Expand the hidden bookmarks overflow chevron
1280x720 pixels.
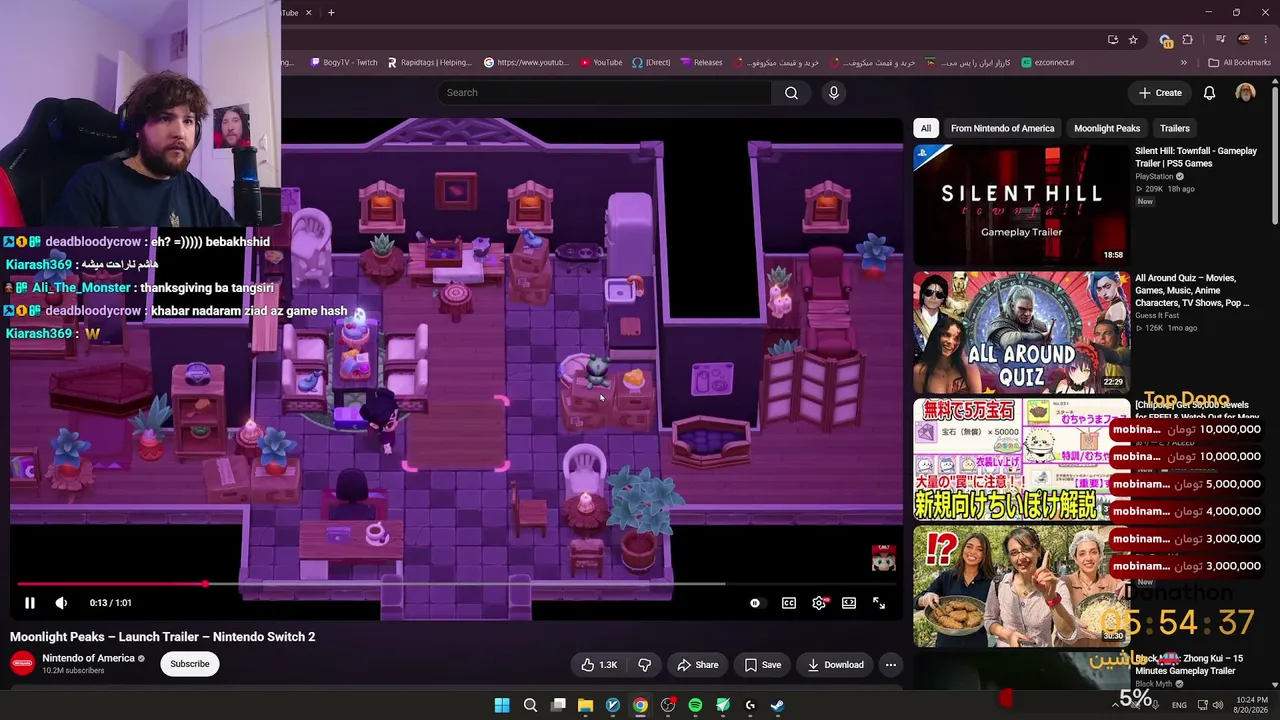(1184, 62)
